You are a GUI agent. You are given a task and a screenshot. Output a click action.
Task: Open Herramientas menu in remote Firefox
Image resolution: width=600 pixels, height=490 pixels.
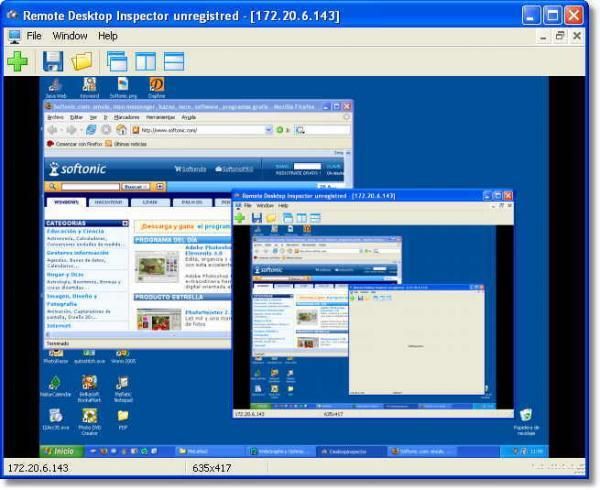tap(161, 117)
